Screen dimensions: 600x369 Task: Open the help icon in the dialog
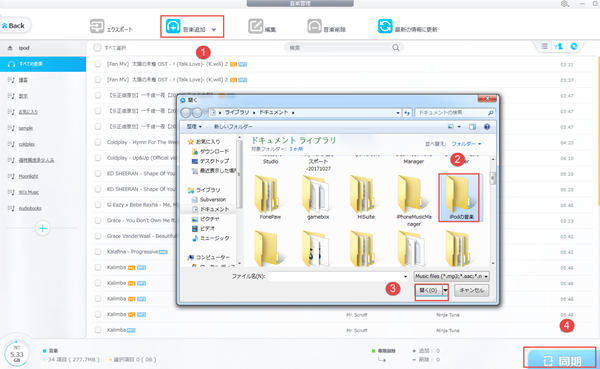pos(487,127)
